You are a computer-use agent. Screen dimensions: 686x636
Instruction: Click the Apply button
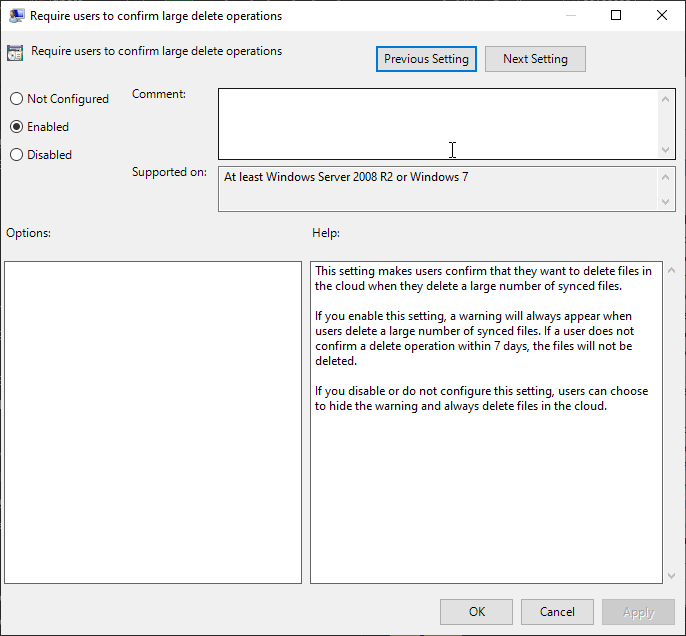[x=638, y=612]
